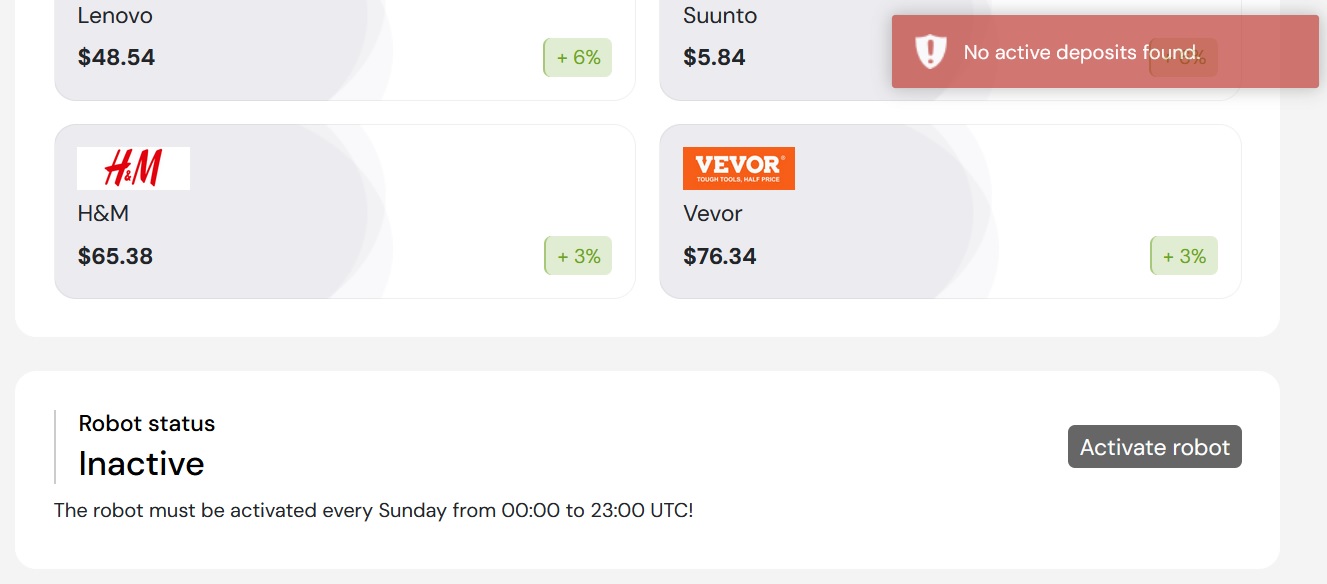
Task: Select the +3% badge on H&M card
Action: tap(578, 256)
